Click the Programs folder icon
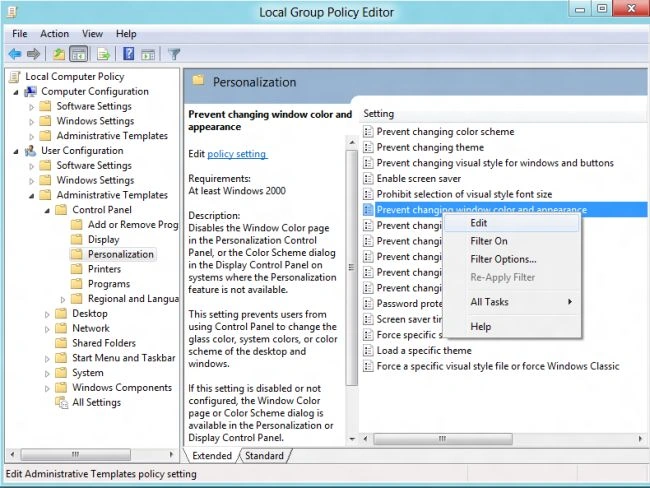Viewport: 650px width, 488px height. pos(76,284)
